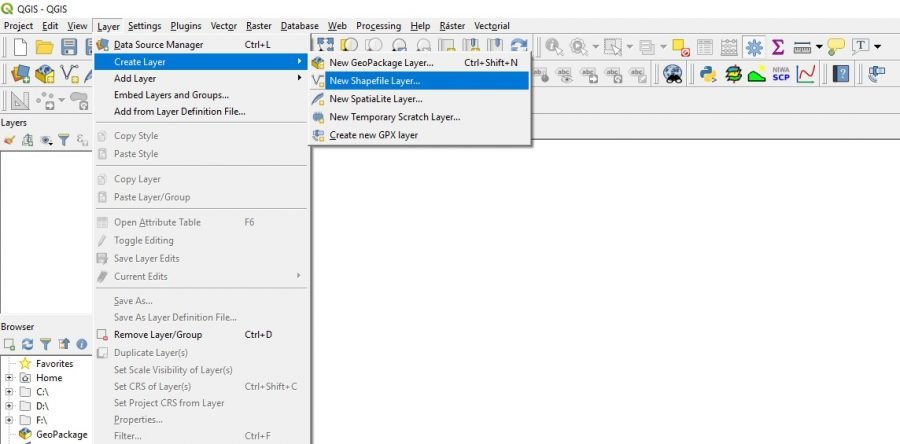The height and width of the screenshot is (444, 900).
Task: Click the Deselect Features yellow square icon
Action: [681, 47]
